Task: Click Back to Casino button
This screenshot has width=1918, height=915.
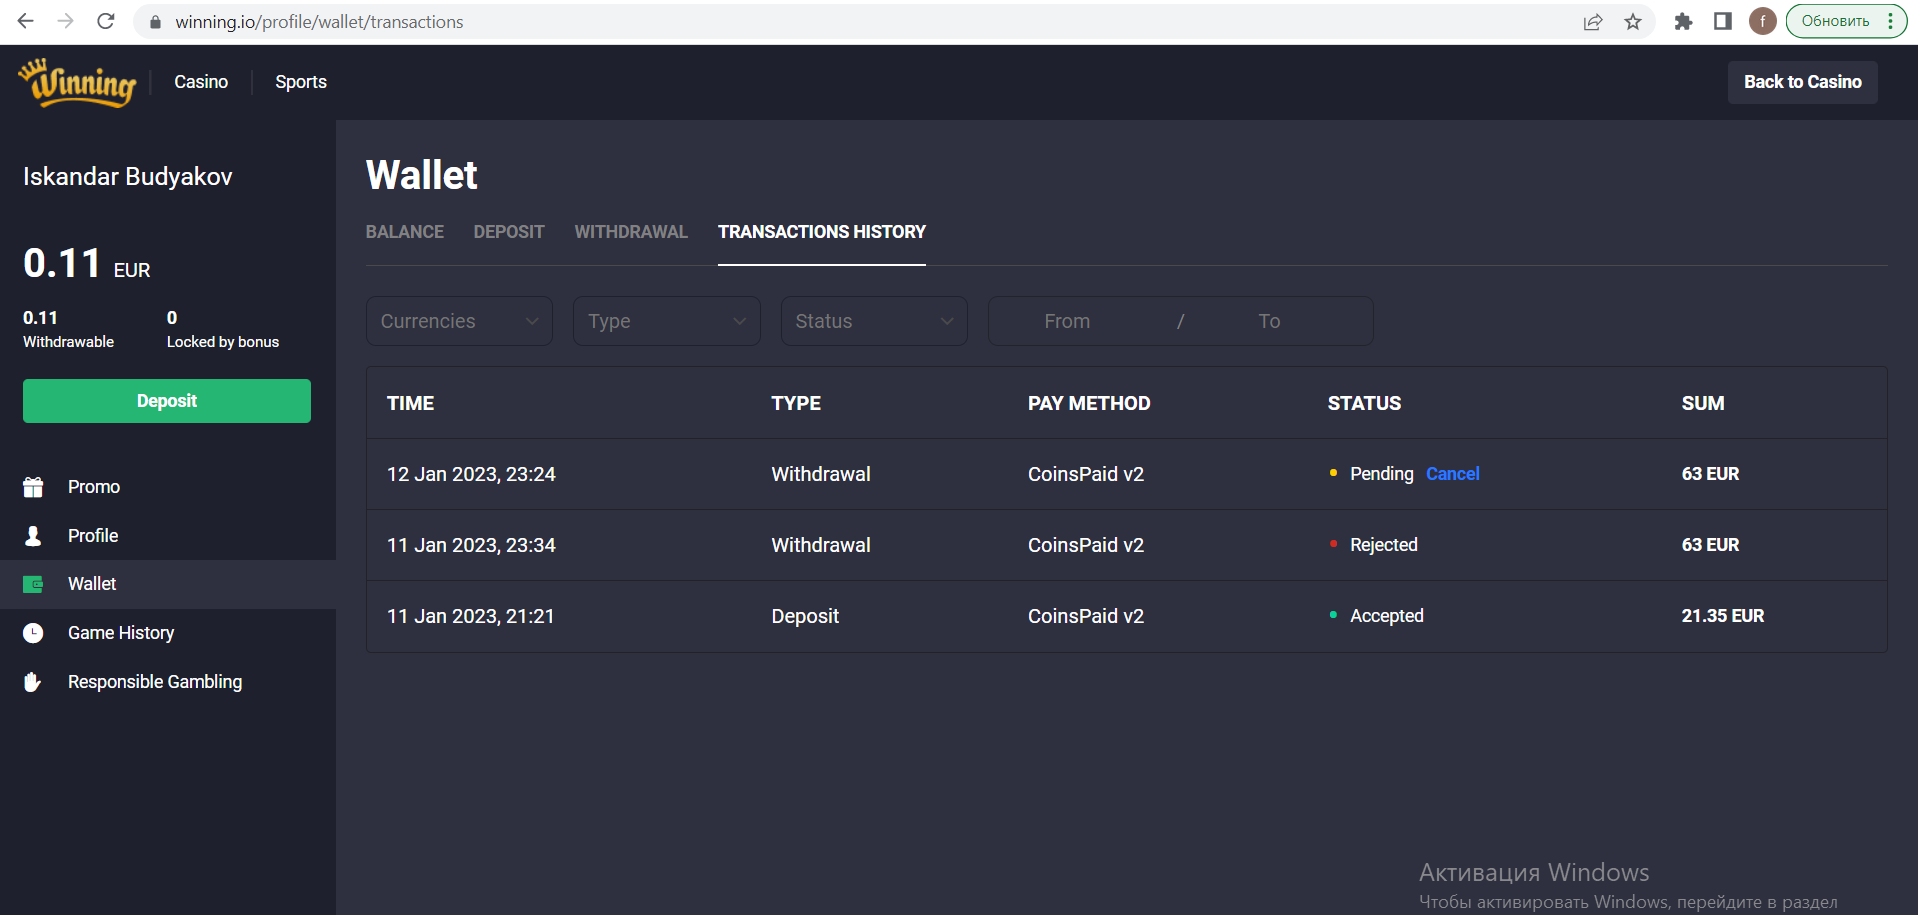Action: [1803, 82]
